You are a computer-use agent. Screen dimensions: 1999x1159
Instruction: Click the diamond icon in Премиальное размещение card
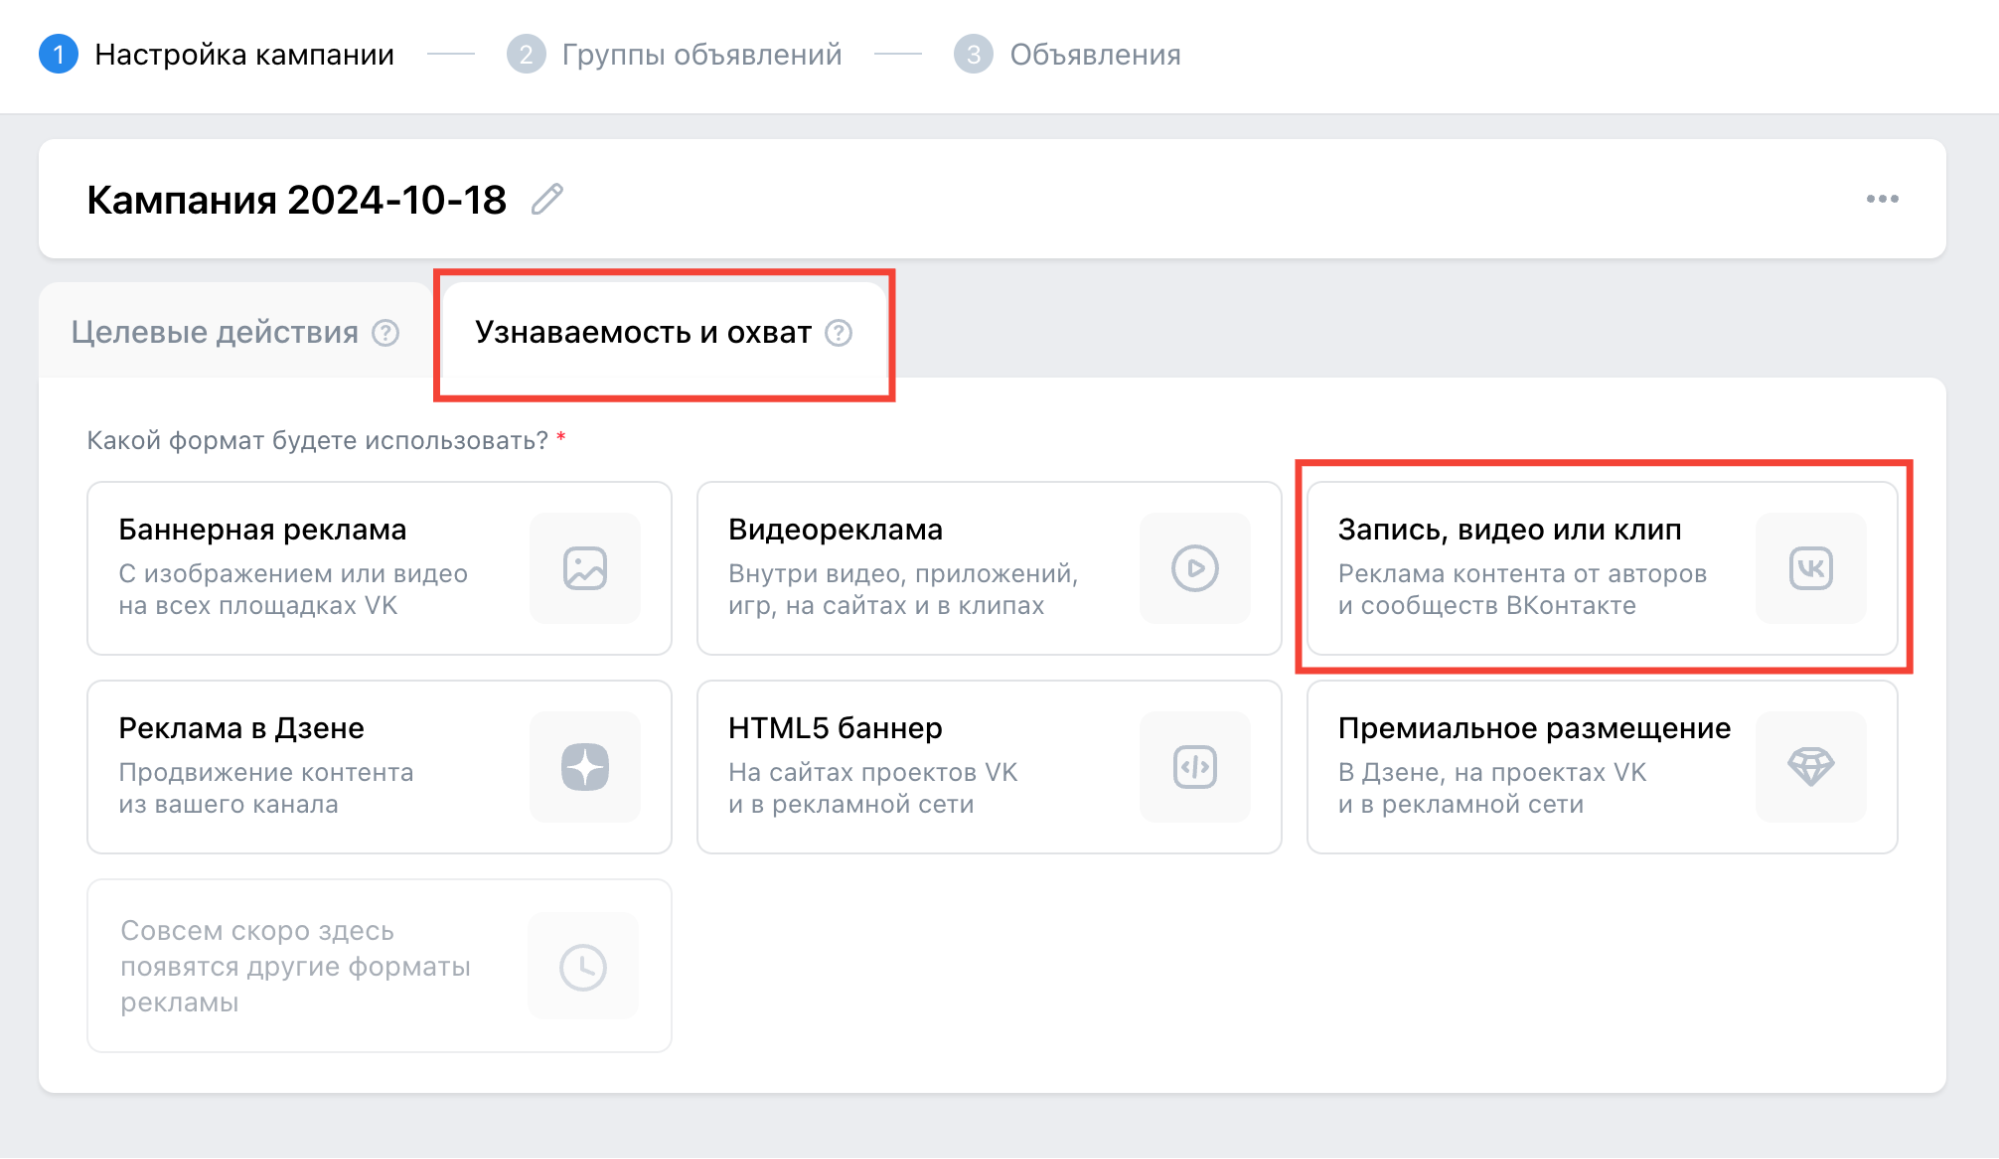click(1811, 767)
